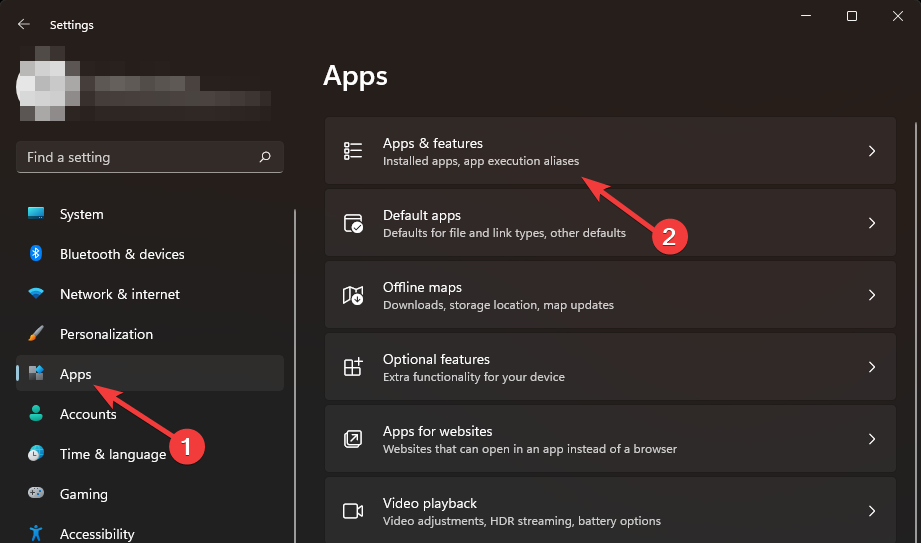Click the Accessibility figure icon
Image resolution: width=921 pixels, height=543 pixels.
pos(36,533)
